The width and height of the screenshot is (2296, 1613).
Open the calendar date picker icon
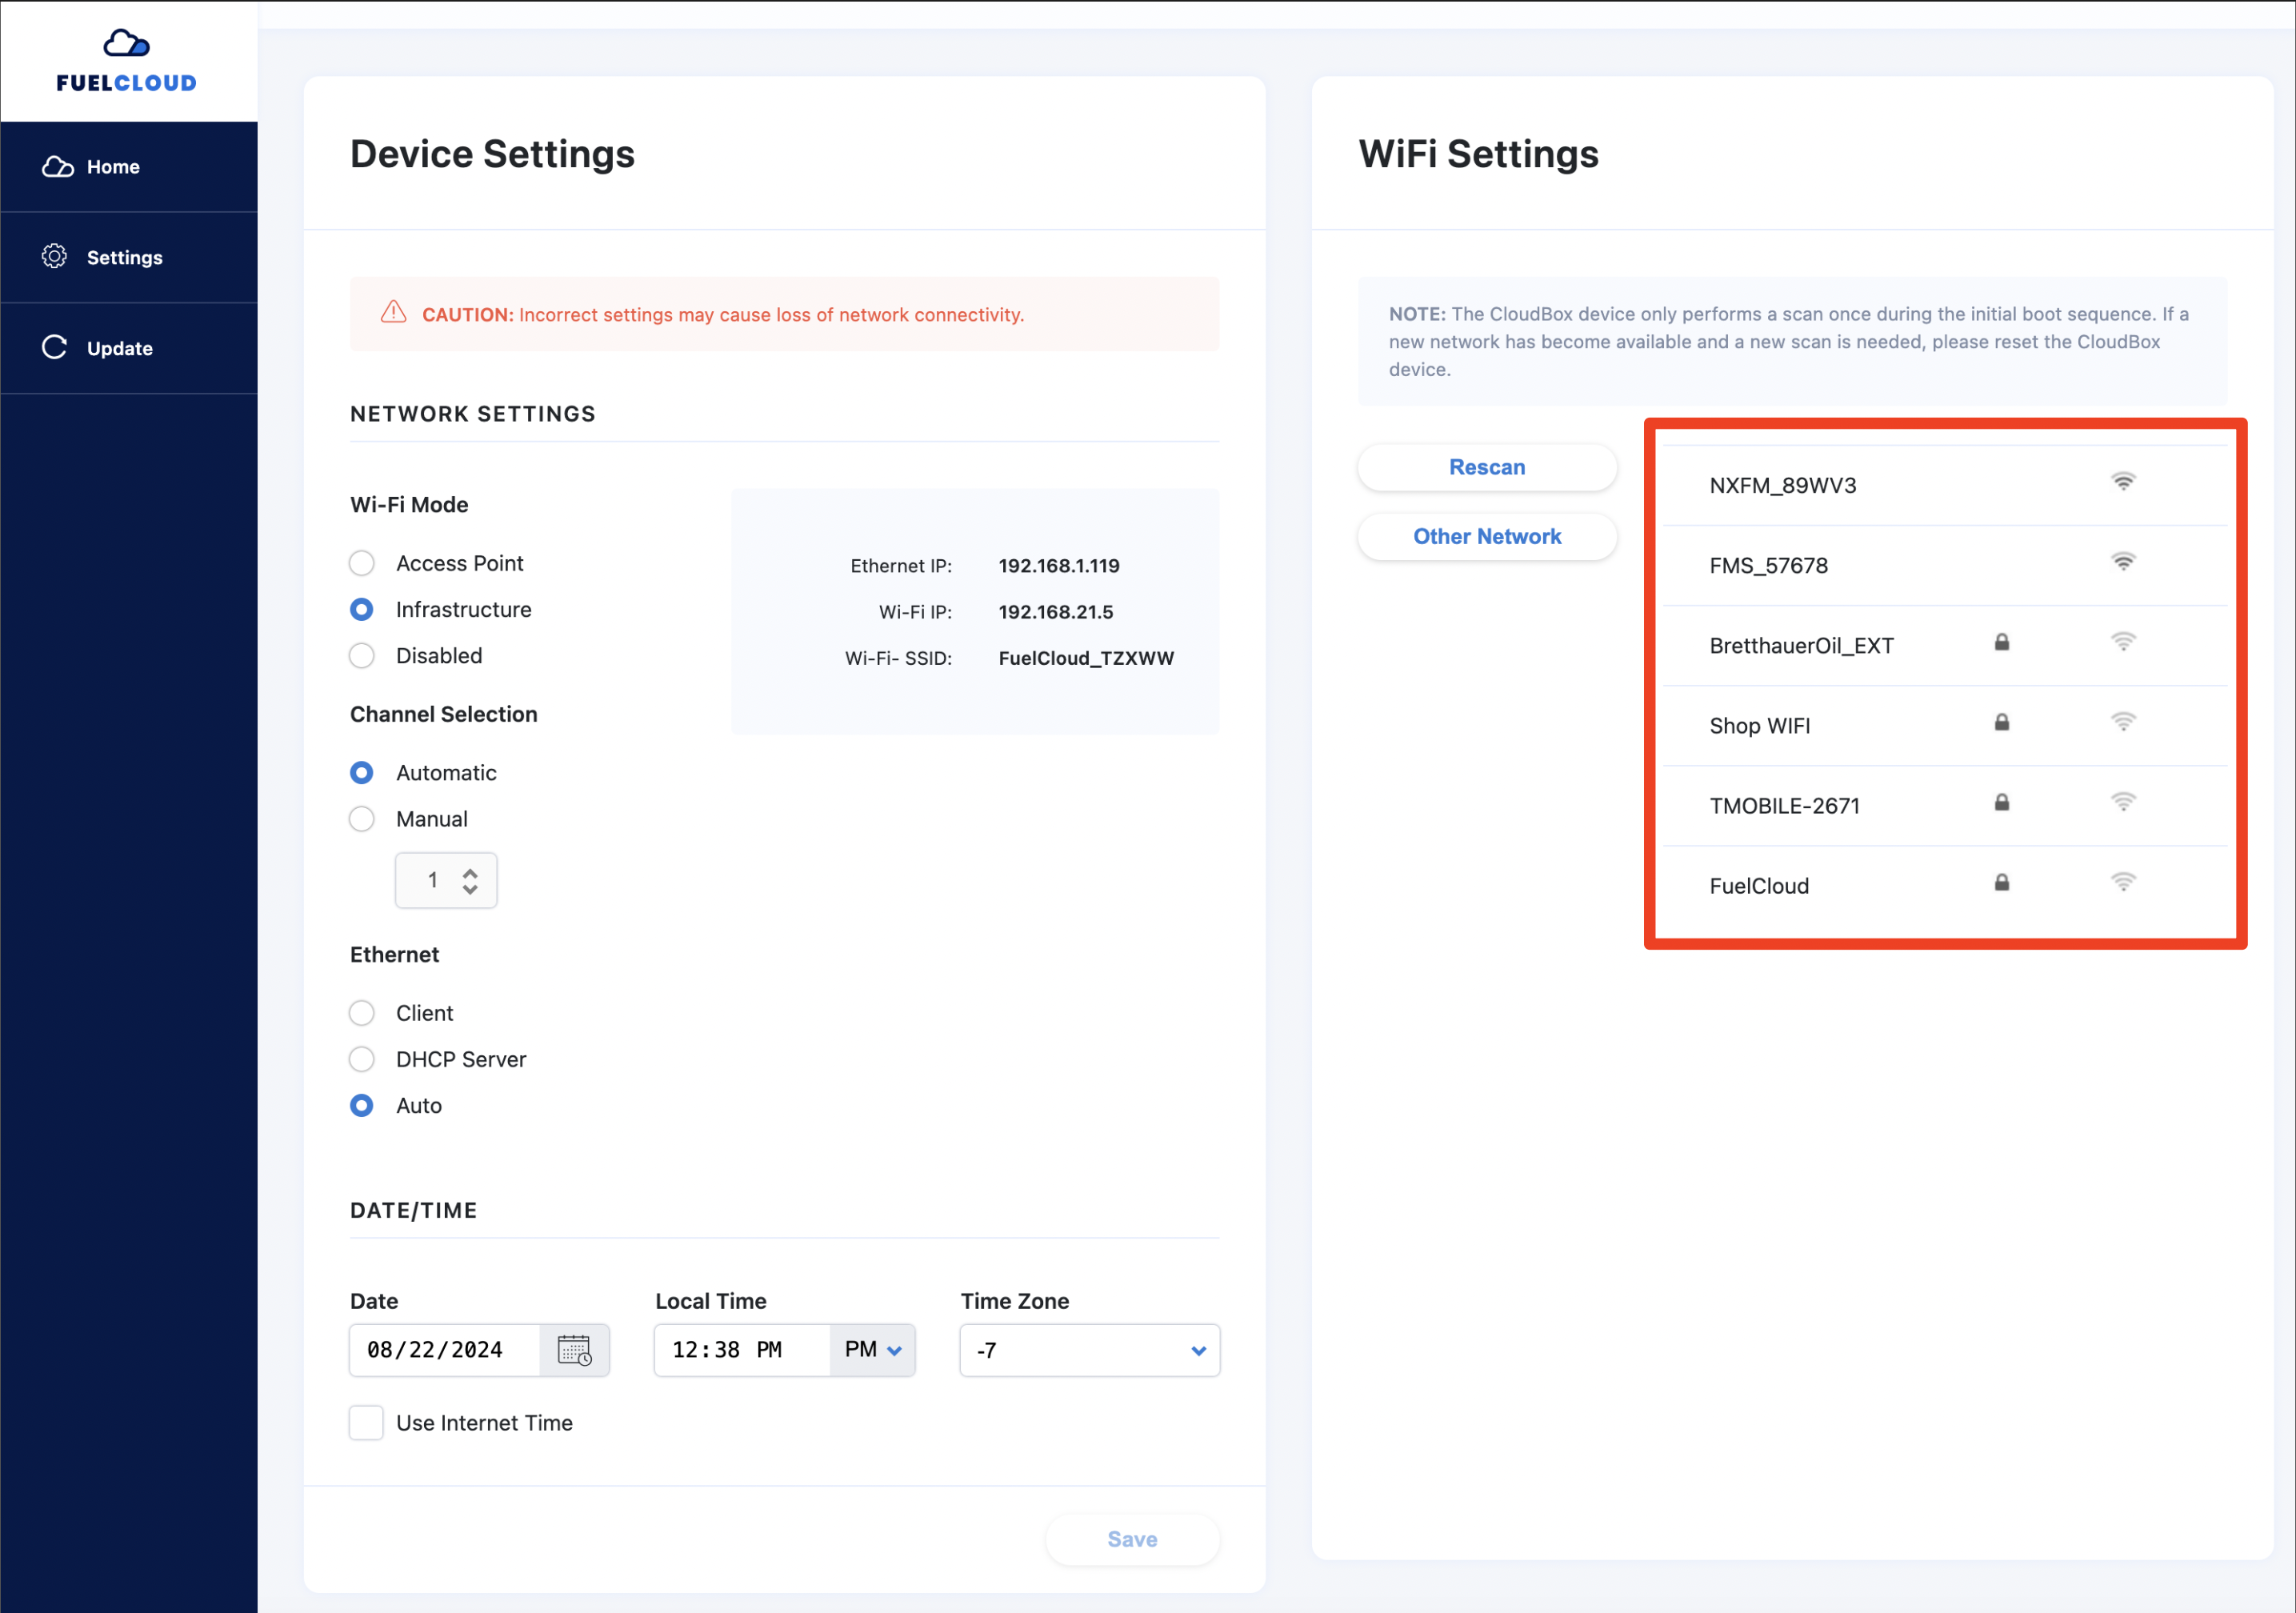coord(575,1351)
